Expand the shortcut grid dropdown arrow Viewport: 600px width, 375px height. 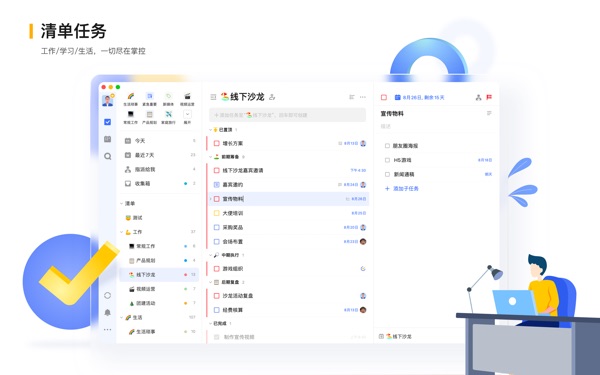pyautogui.click(x=187, y=114)
